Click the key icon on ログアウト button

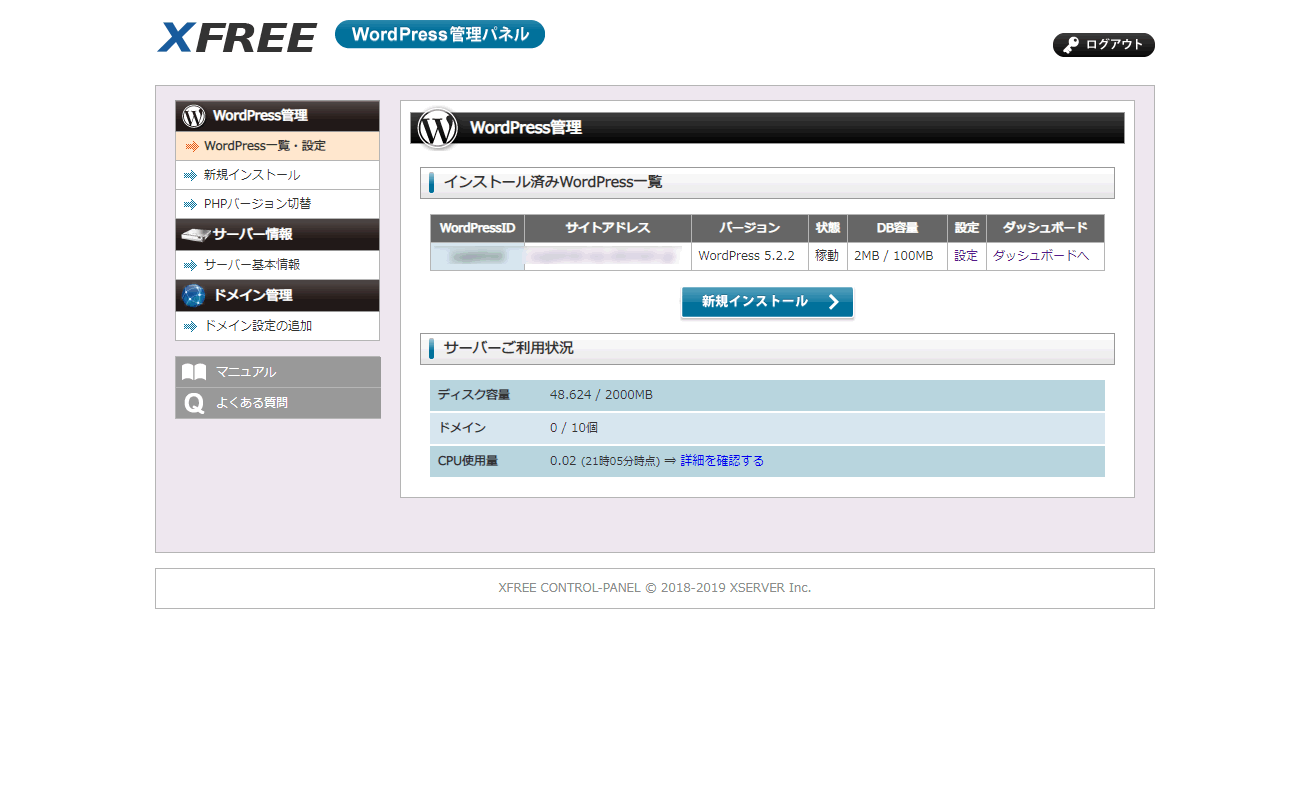(1070, 45)
